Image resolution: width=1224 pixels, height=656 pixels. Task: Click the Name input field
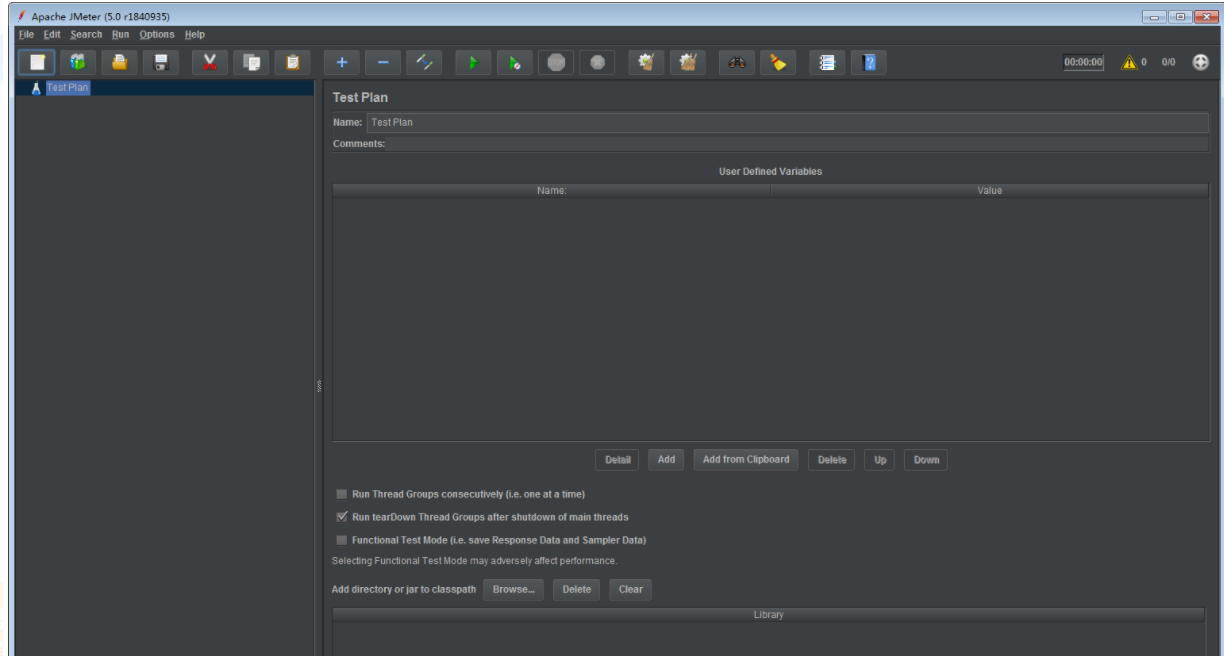(x=788, y=122)
